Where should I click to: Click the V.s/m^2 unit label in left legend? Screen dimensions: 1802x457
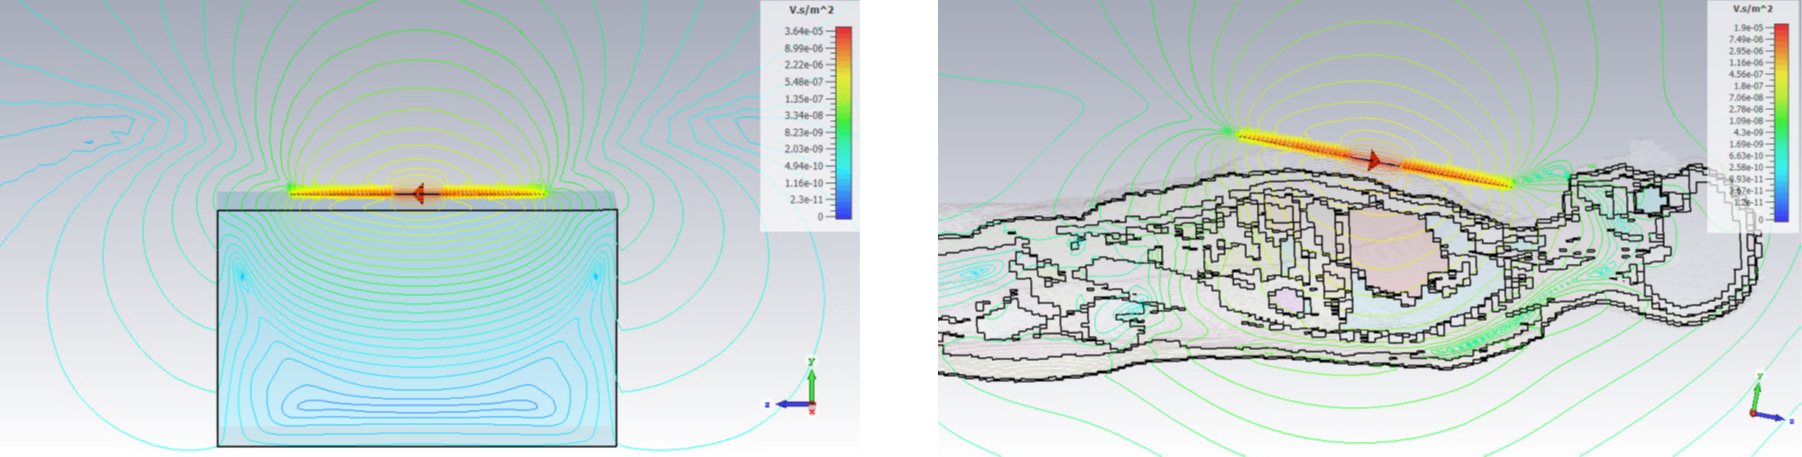click(811, 10)
